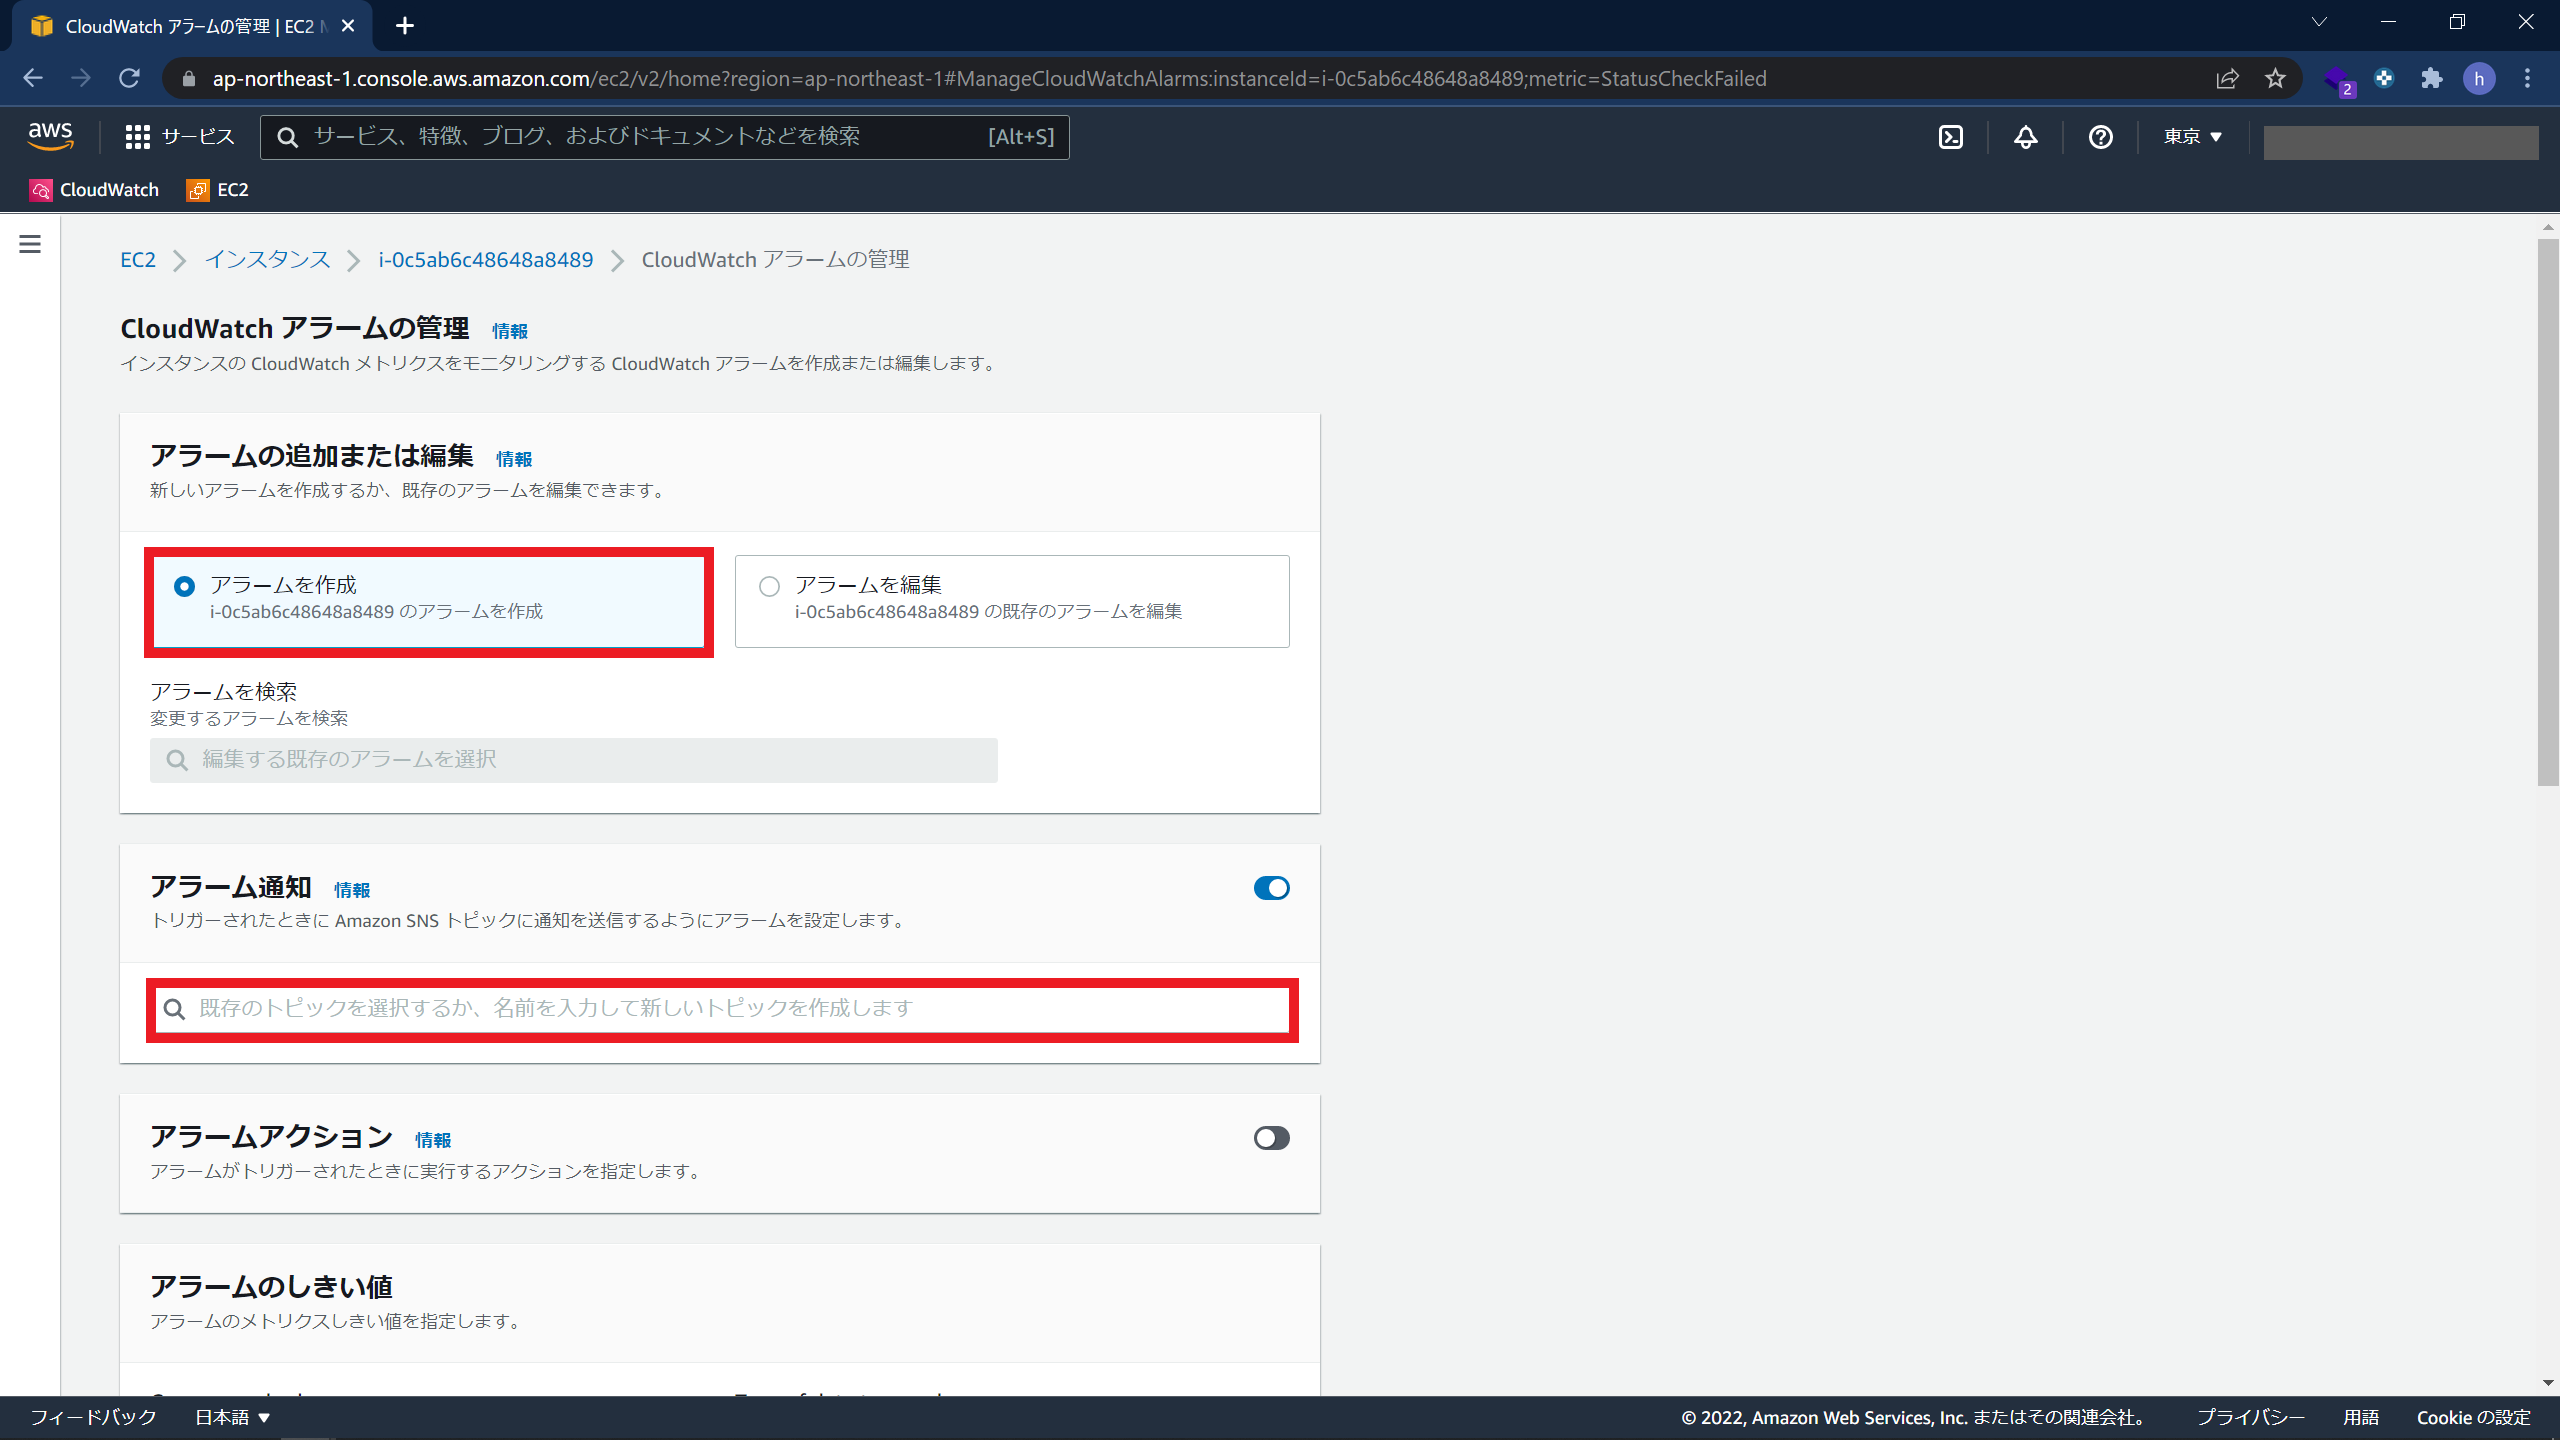Open the CloudShell terminal icon
Image resolution: width=2560 pixels, height=1440 pixels.
coord(1951,137)
